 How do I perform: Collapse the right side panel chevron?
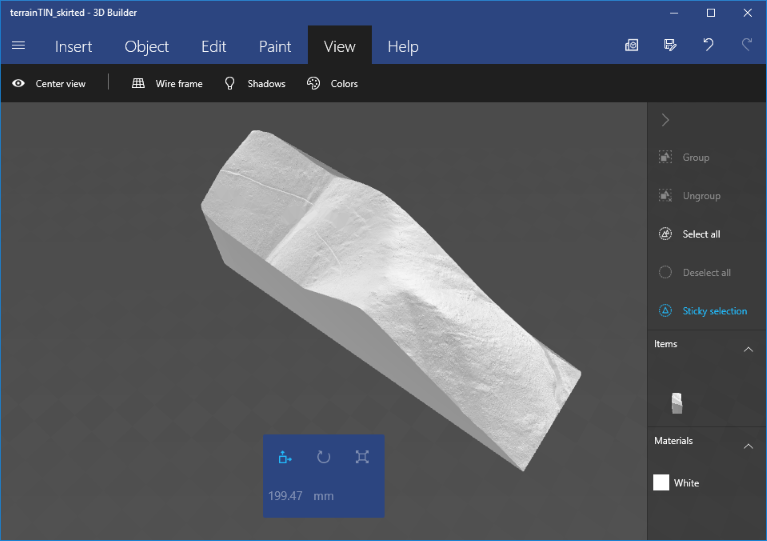(x=665, y=120)
